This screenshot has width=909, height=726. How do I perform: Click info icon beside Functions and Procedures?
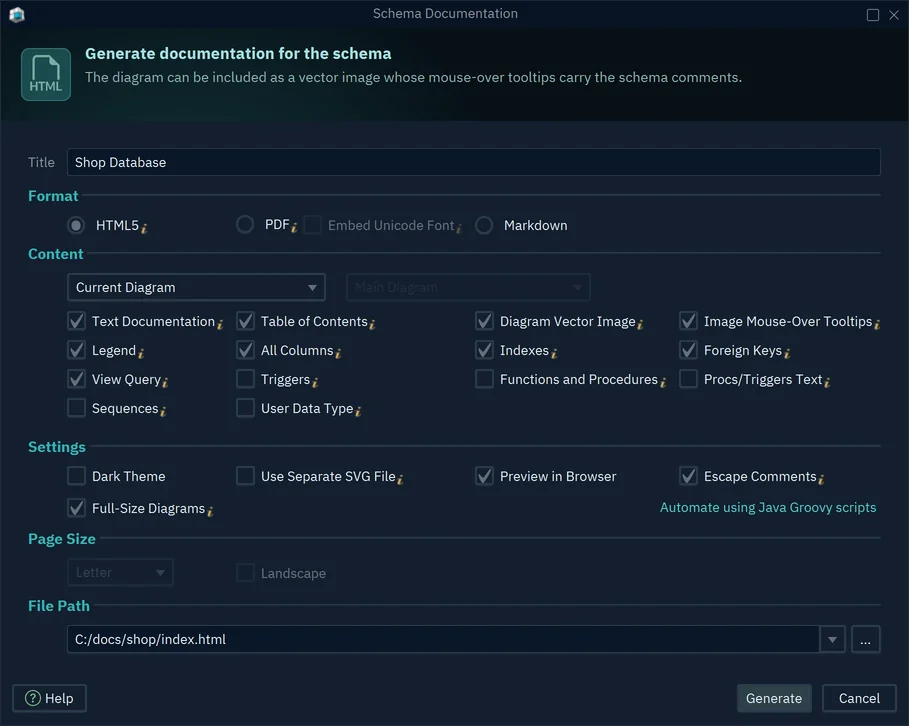click(x=663, y=382)
